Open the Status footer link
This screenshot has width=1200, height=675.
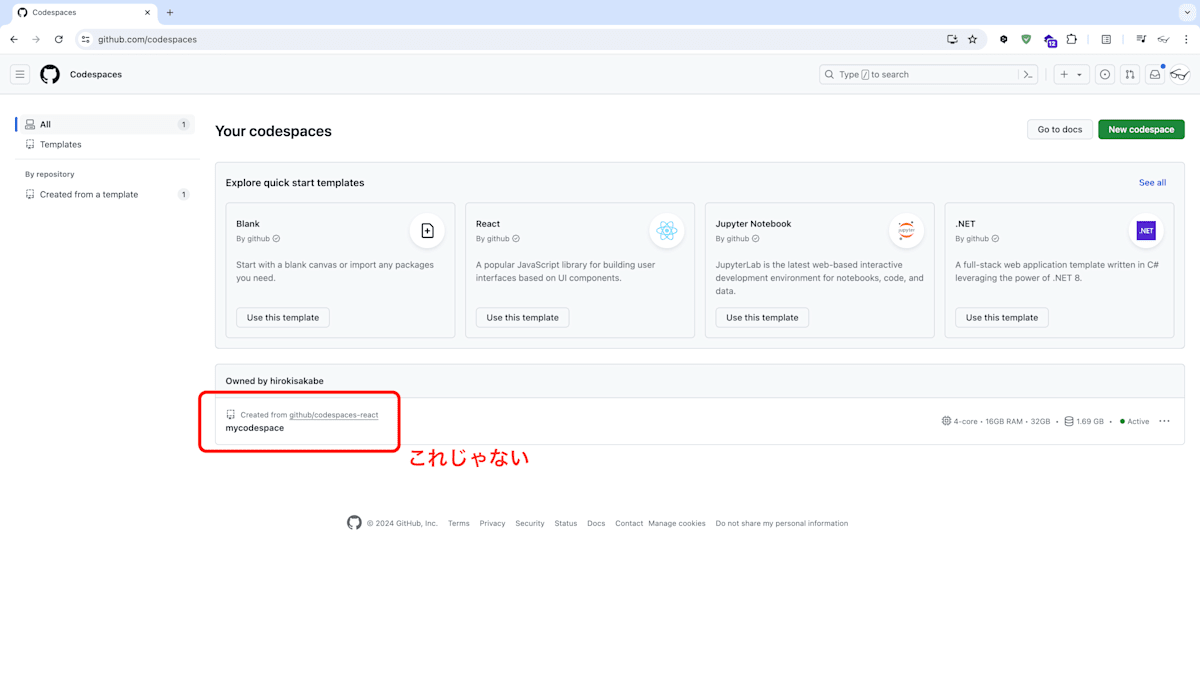click(x=566, y=523)
